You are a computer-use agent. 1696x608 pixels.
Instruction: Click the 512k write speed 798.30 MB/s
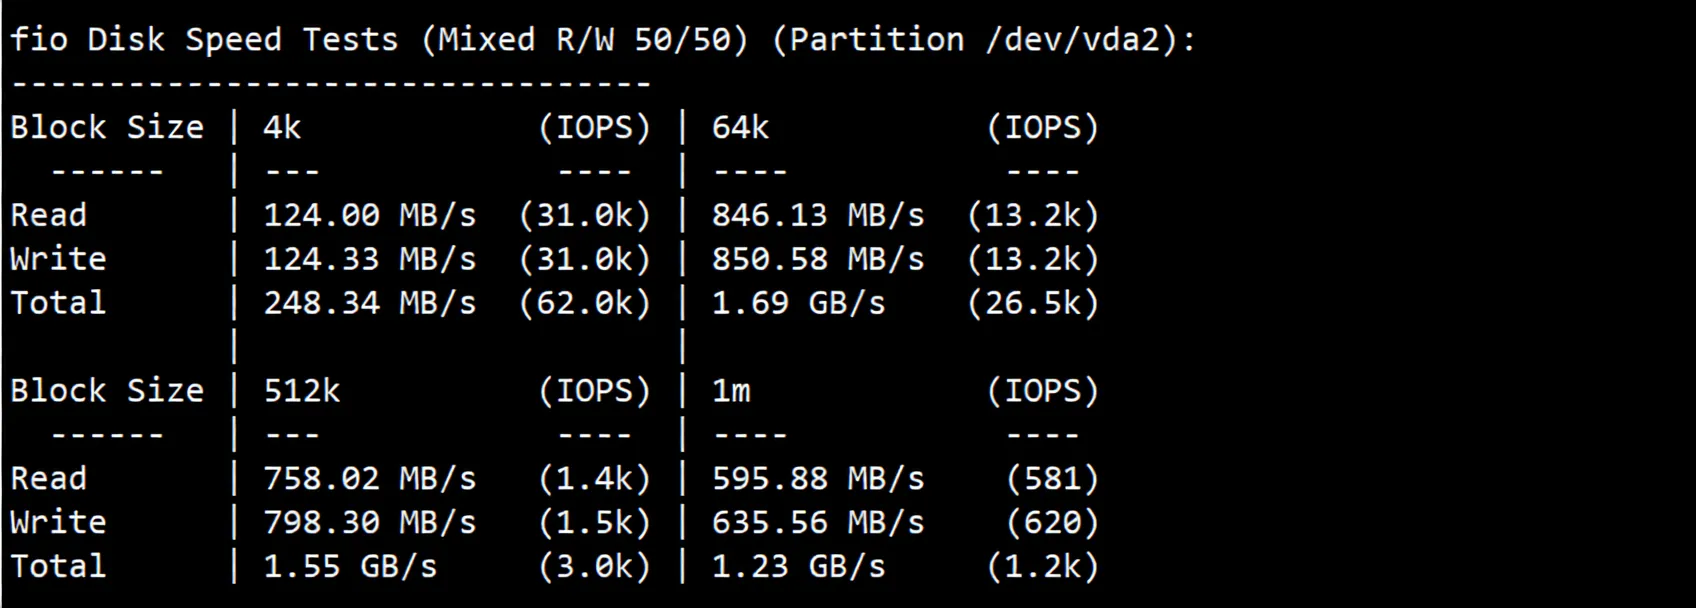click(370, 522)
